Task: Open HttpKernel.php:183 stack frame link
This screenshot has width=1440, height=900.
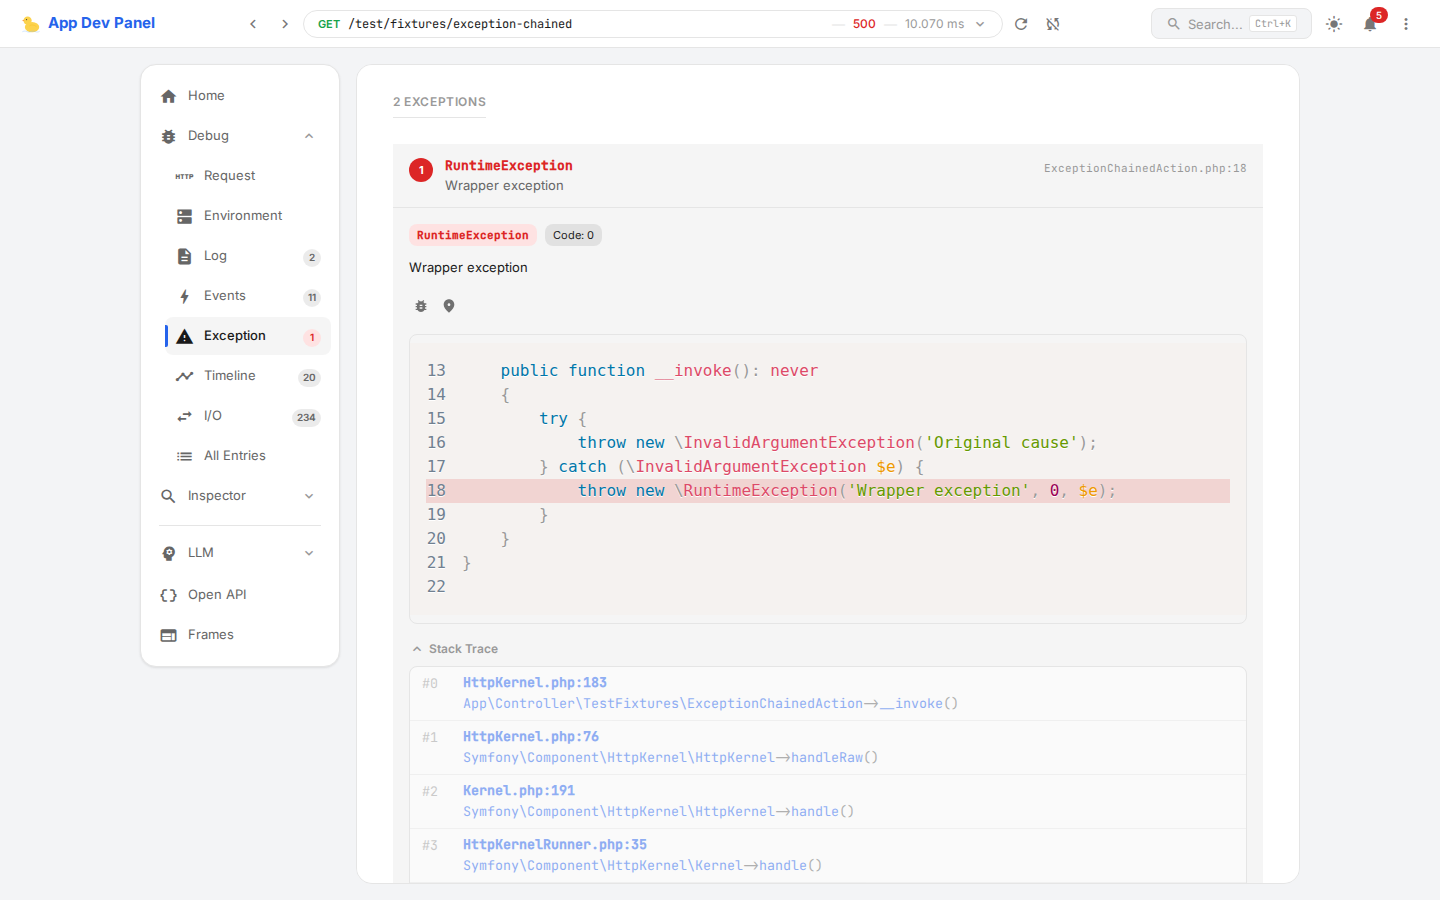Action: tap(535, 683)
